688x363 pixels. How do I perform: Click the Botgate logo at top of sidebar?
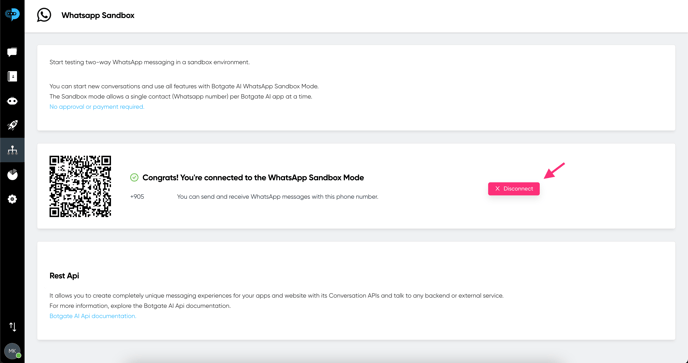tap(12, 14)
